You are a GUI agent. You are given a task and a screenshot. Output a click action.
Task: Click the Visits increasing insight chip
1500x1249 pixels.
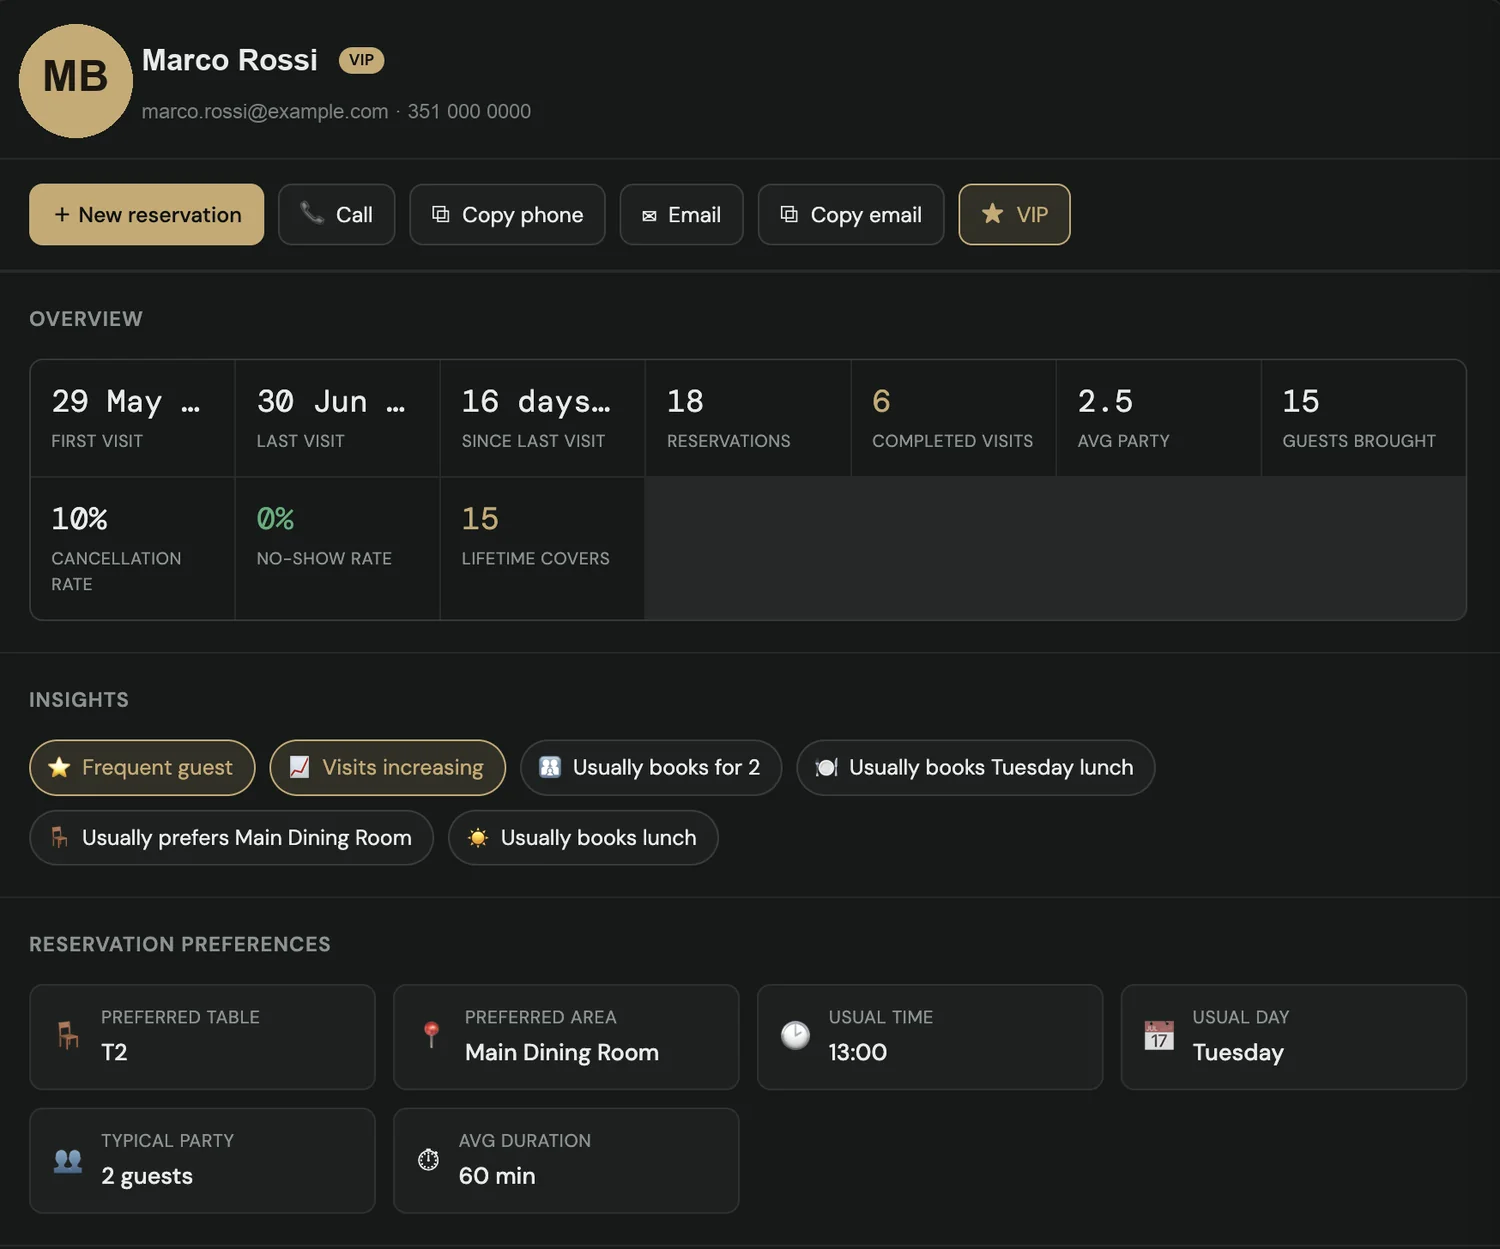coord(388,767)
